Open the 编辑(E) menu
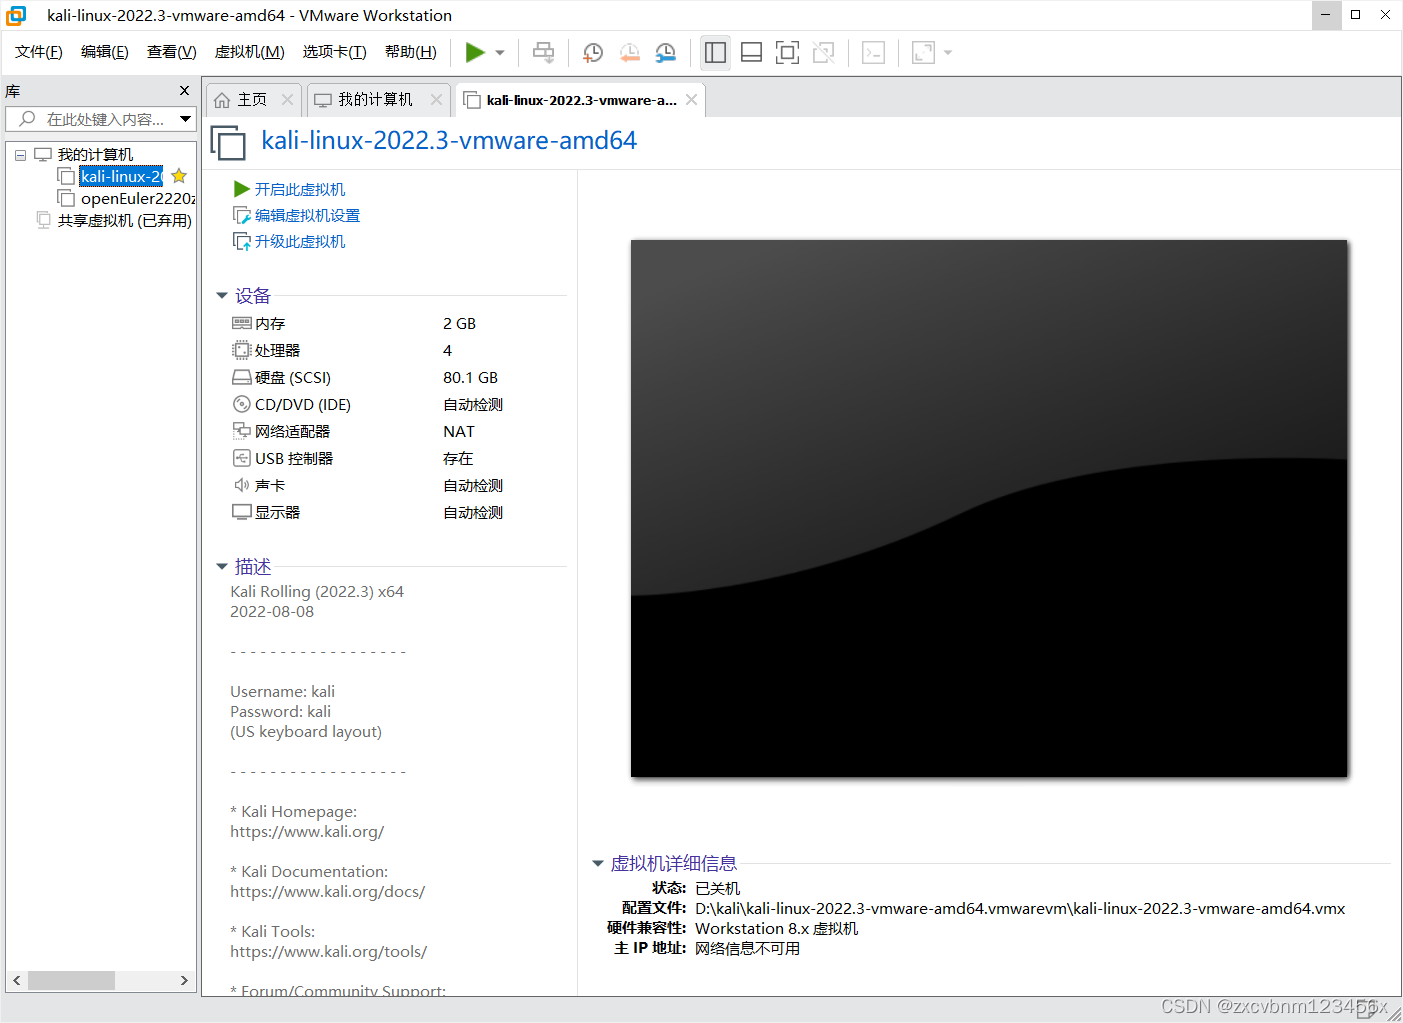Viewport: 1403px width, 1023px height. 105,52
